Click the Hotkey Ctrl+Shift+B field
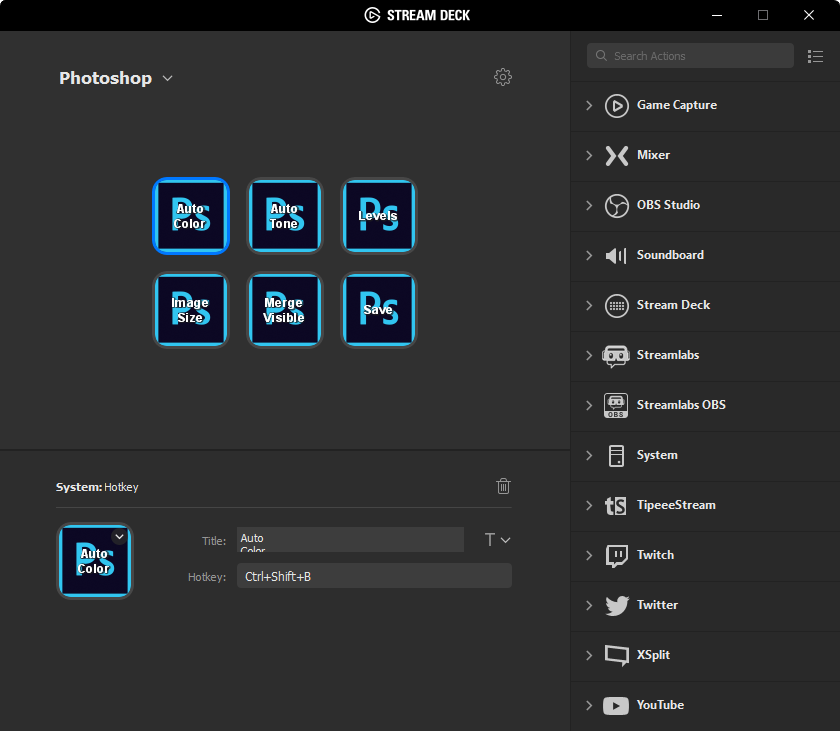This screenshot has height=731, width=840. pos(374,576)
